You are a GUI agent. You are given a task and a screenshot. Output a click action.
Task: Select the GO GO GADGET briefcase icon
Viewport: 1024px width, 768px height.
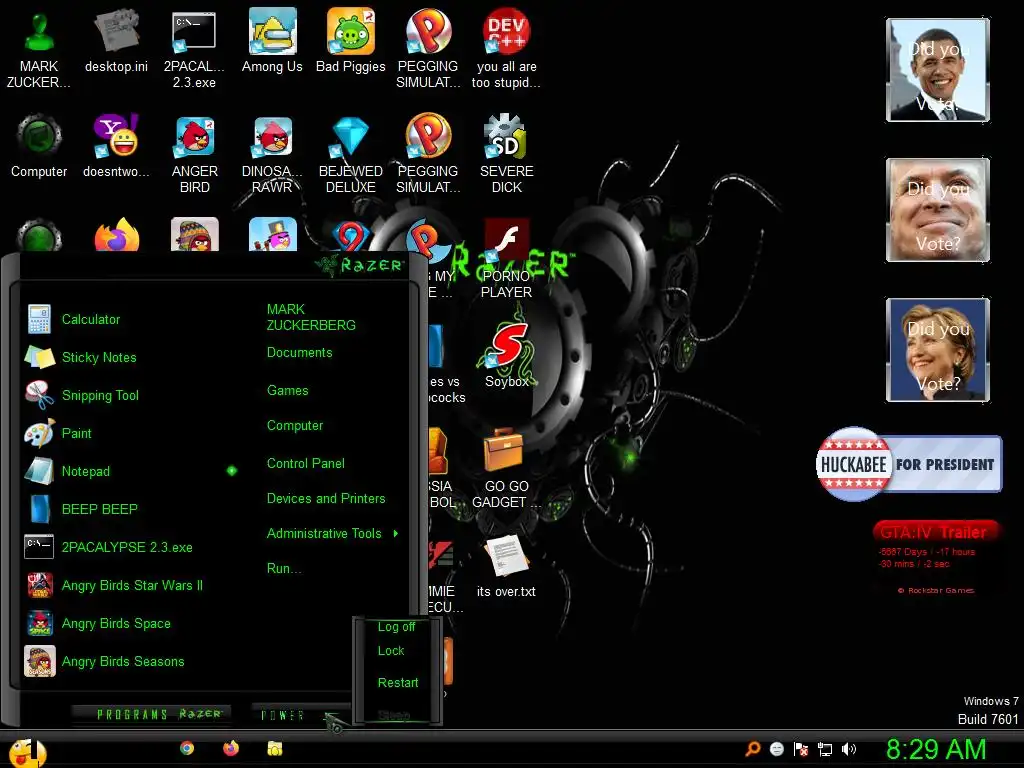tap(507, 468)
